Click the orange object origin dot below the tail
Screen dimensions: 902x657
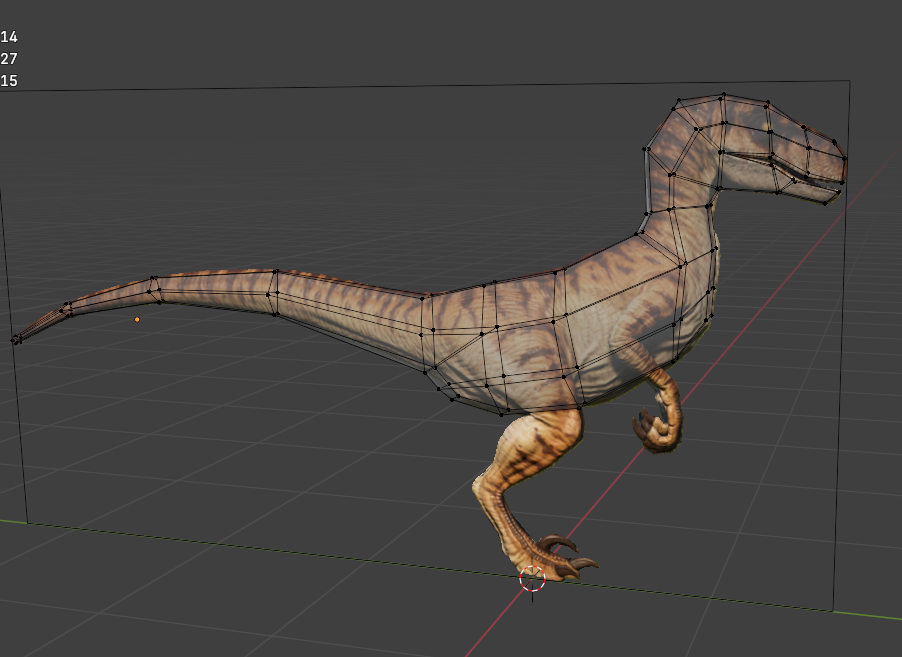(x=137, y=319)
